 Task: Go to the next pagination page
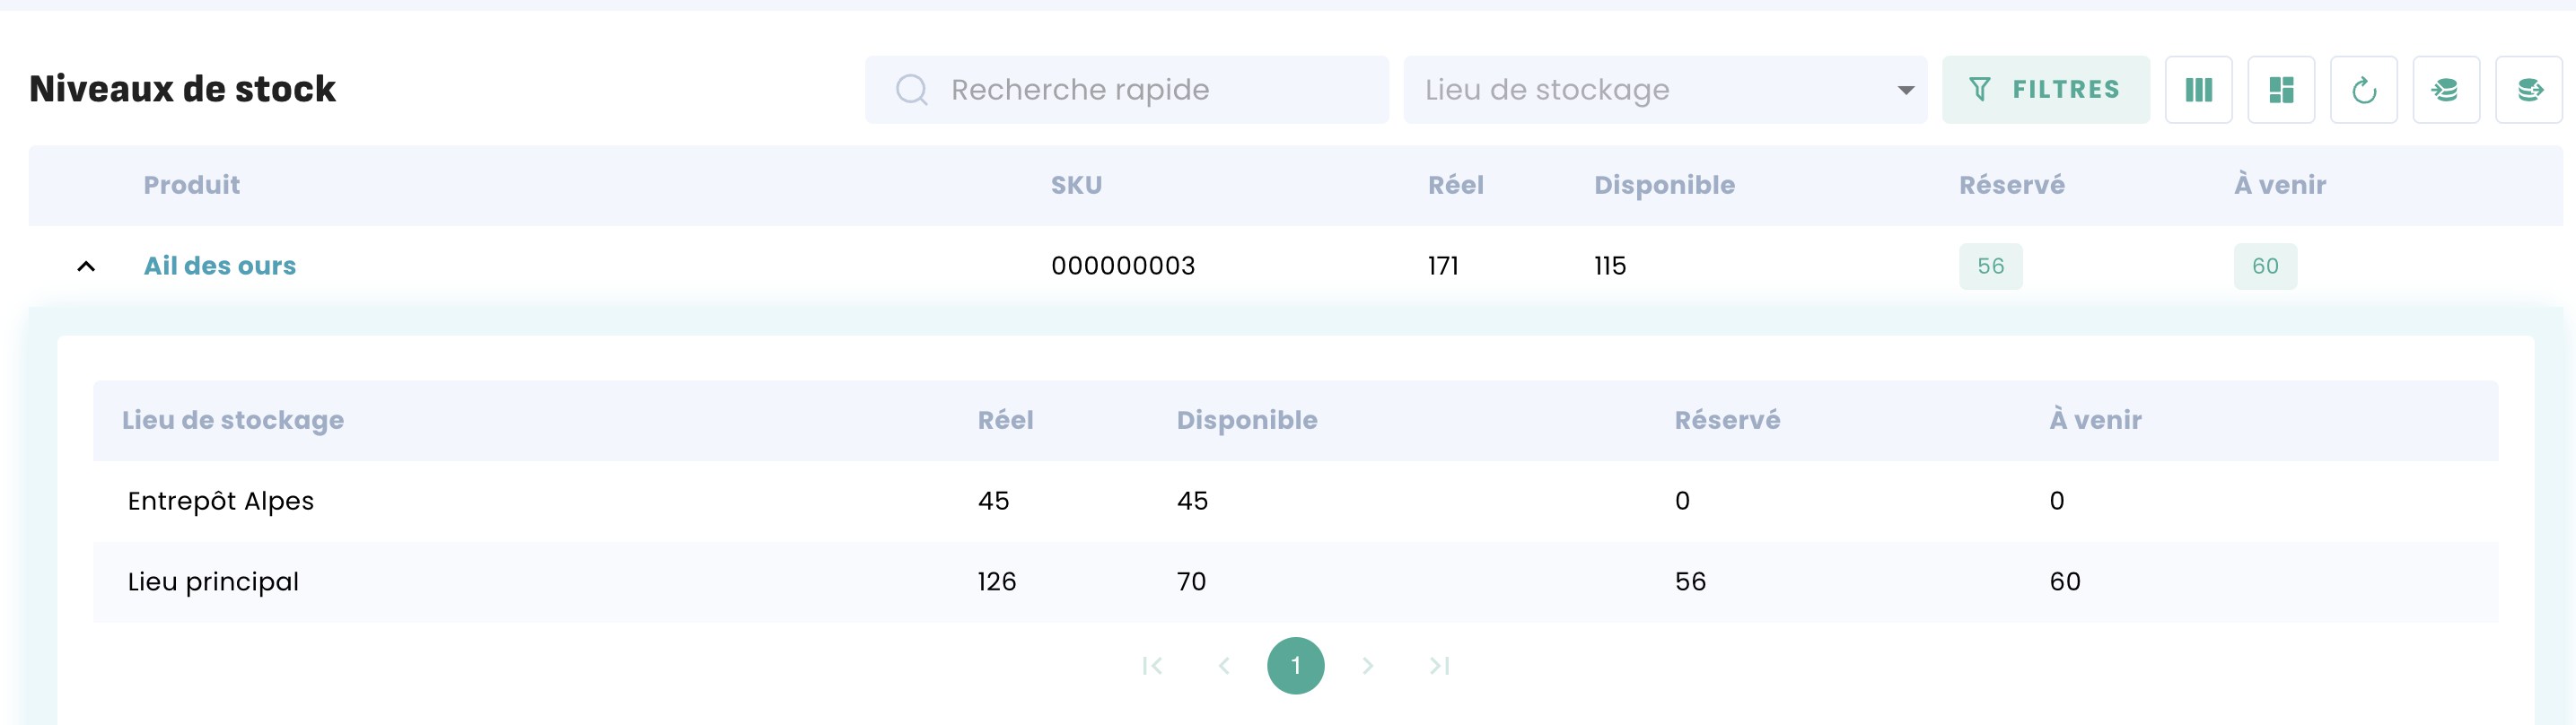[x=1368, y=666]
